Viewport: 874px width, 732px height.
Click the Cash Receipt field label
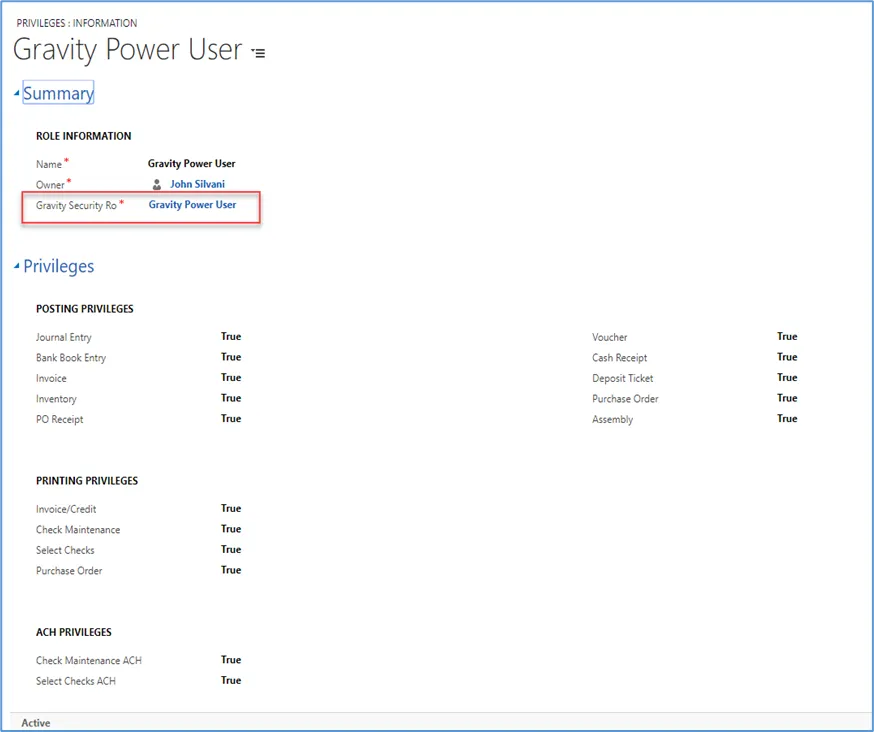619,358
